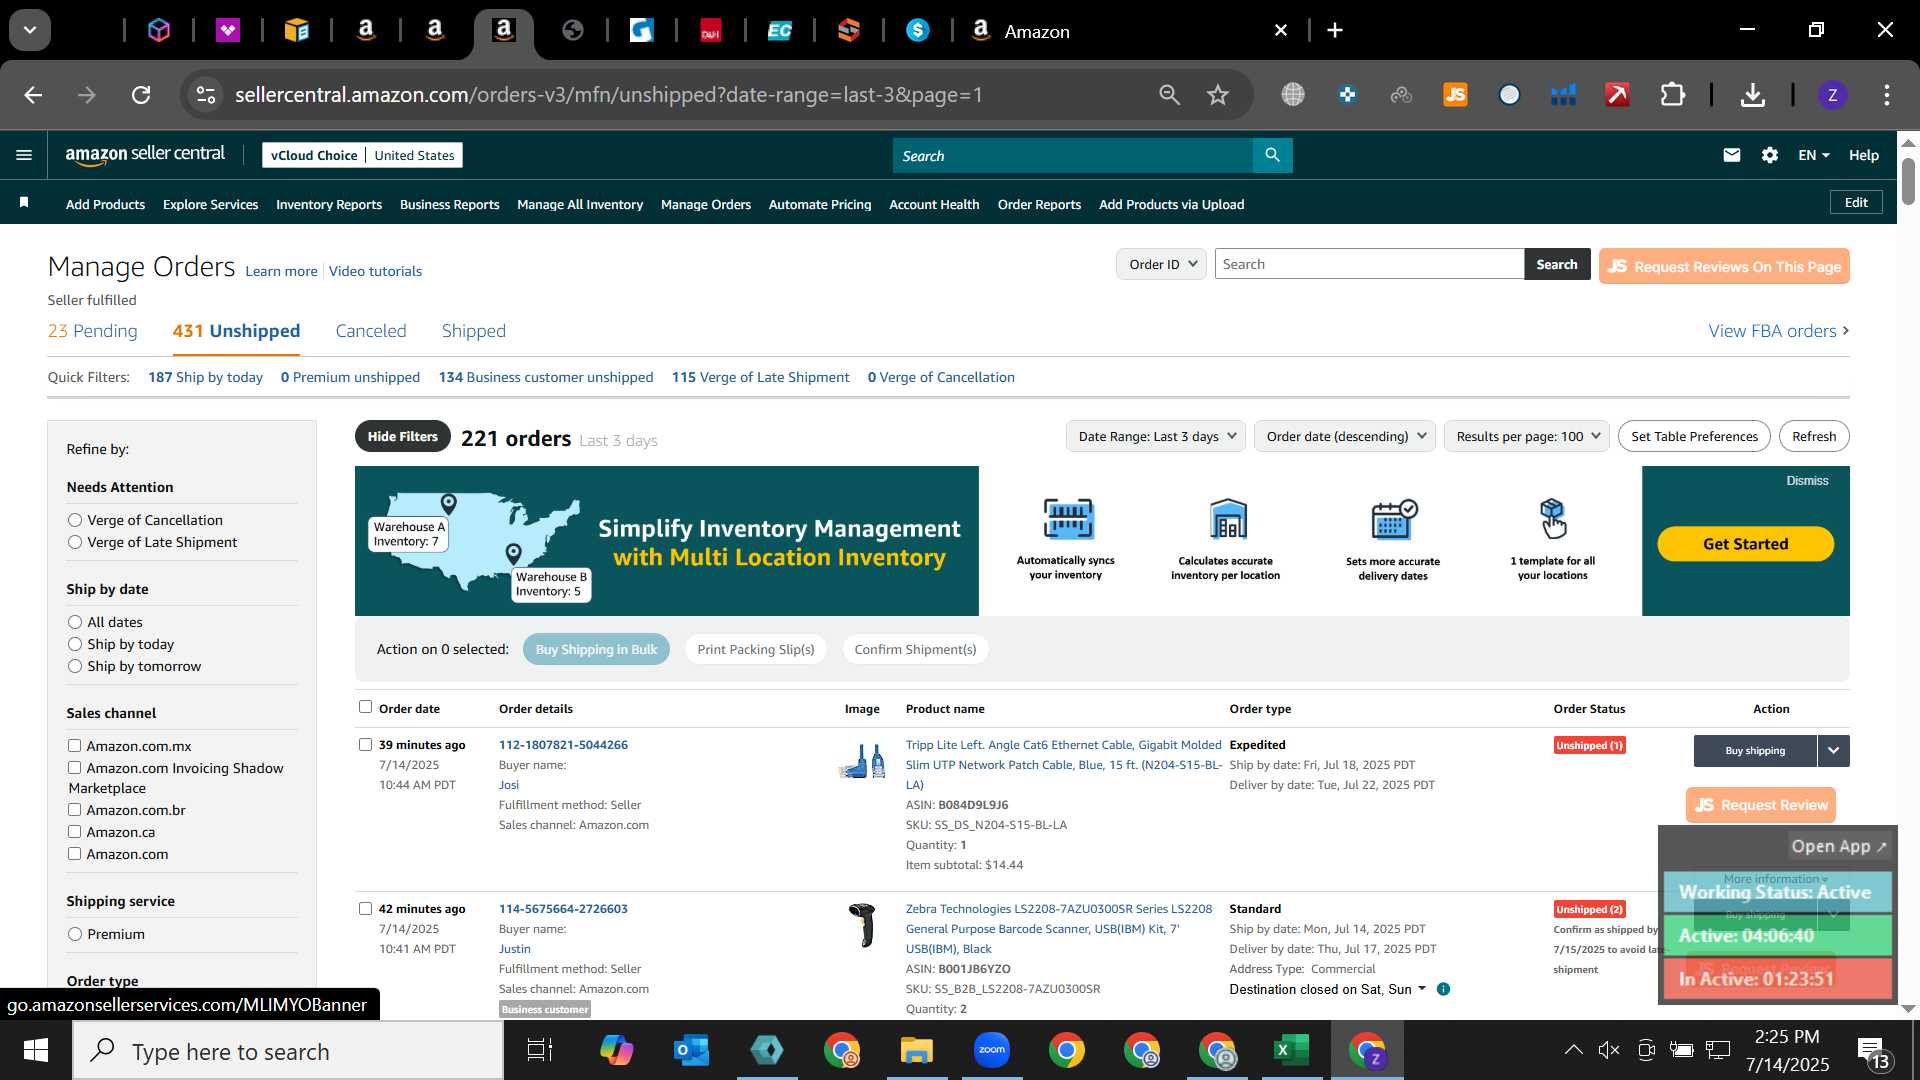Select the Ship by tomorrow radio button
Screen dimensions: 1920x1080
point(75,666)
